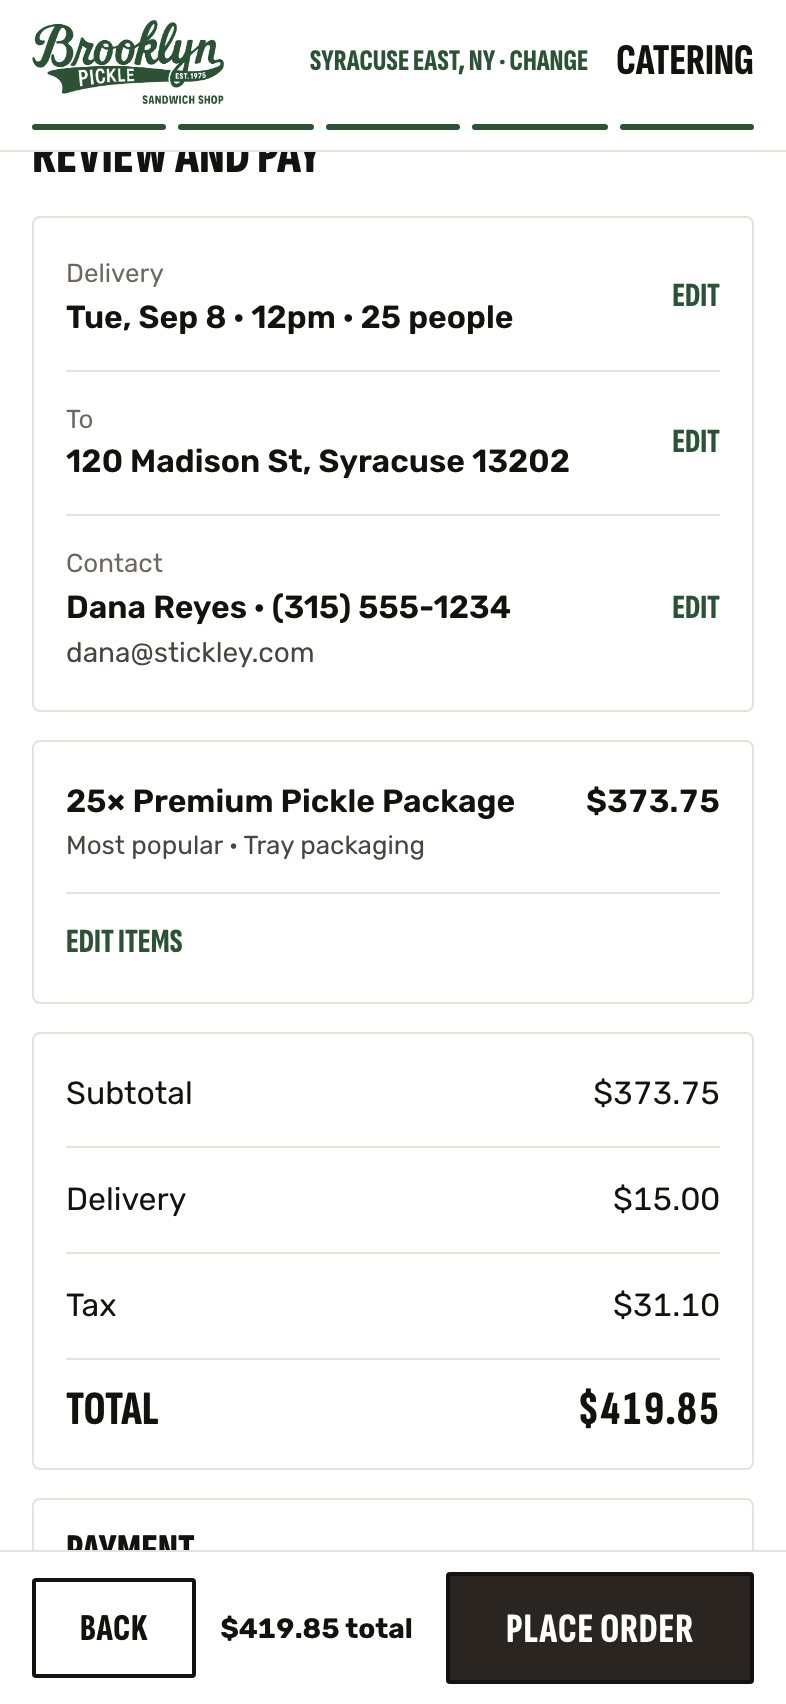Select the second progress step bar
Screen dimensions: 786x1704
tap(246, 127)
